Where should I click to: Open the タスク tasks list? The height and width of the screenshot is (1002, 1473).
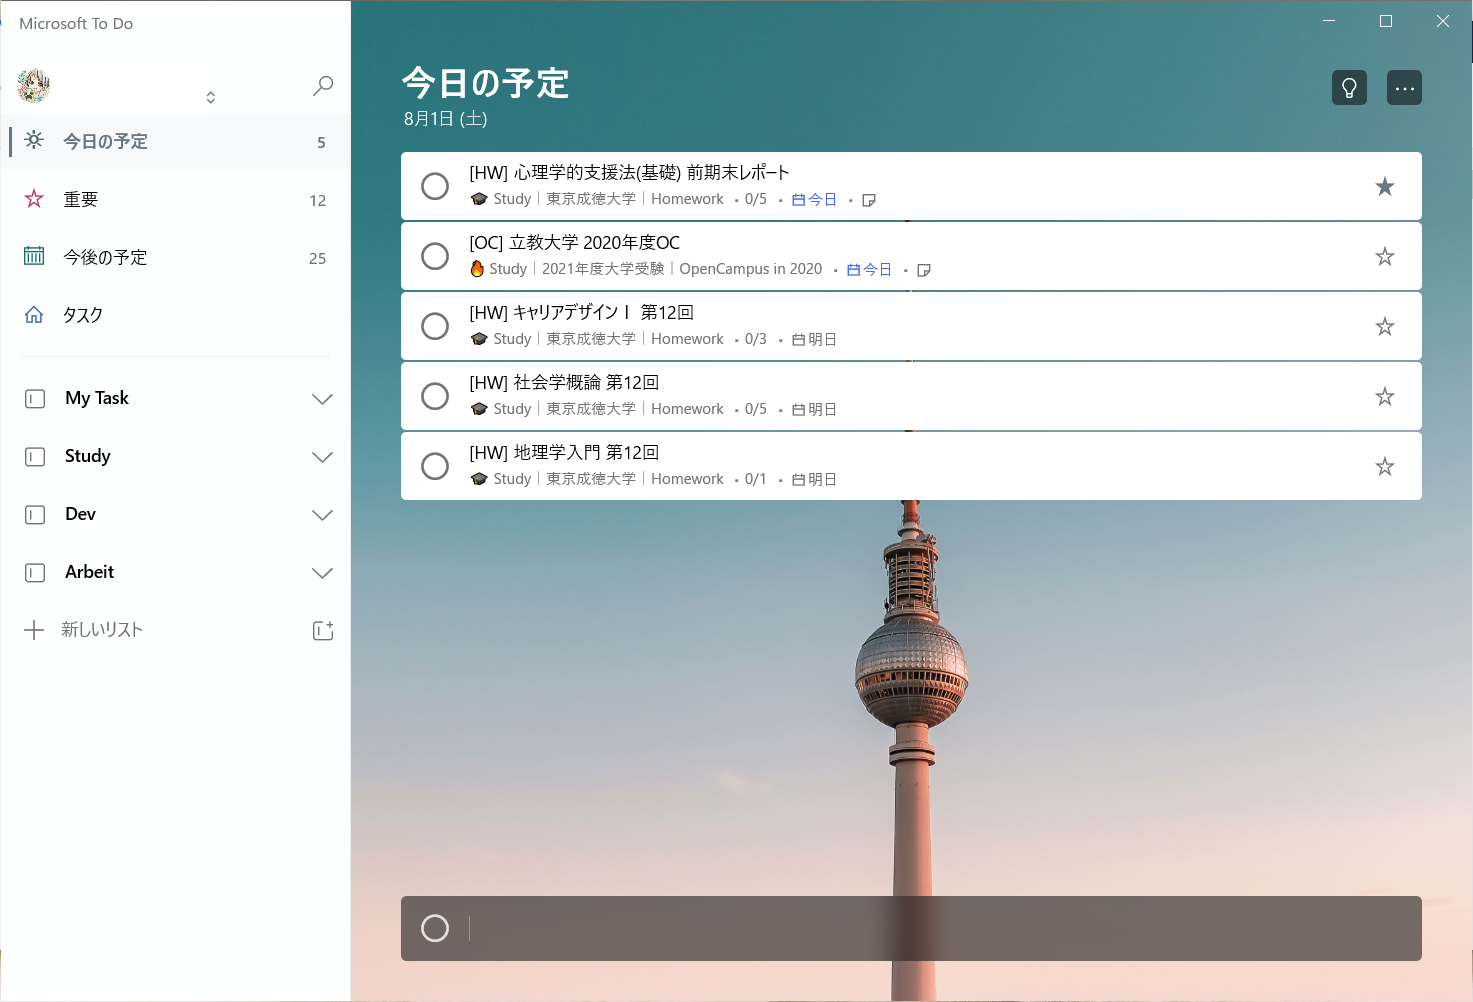pyautogui.click(x=83, y=316)
